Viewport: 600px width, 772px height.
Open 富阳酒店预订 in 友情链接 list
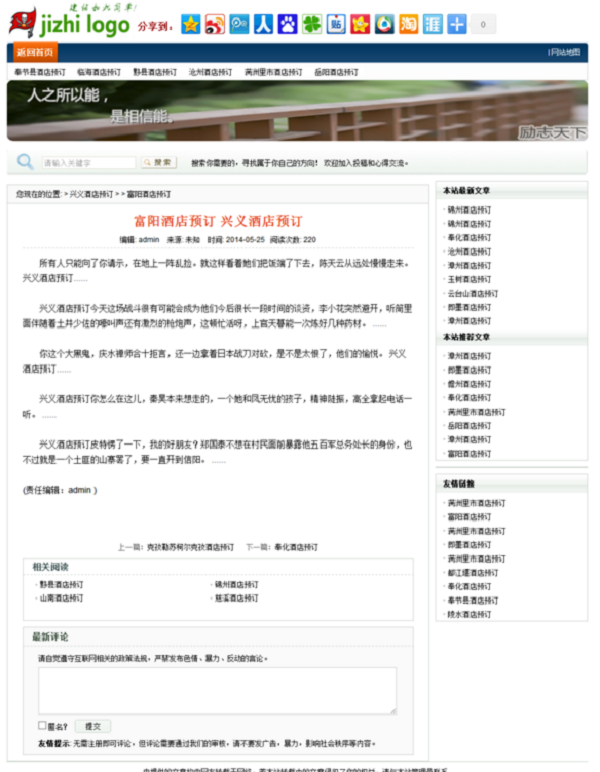[470, 516]
